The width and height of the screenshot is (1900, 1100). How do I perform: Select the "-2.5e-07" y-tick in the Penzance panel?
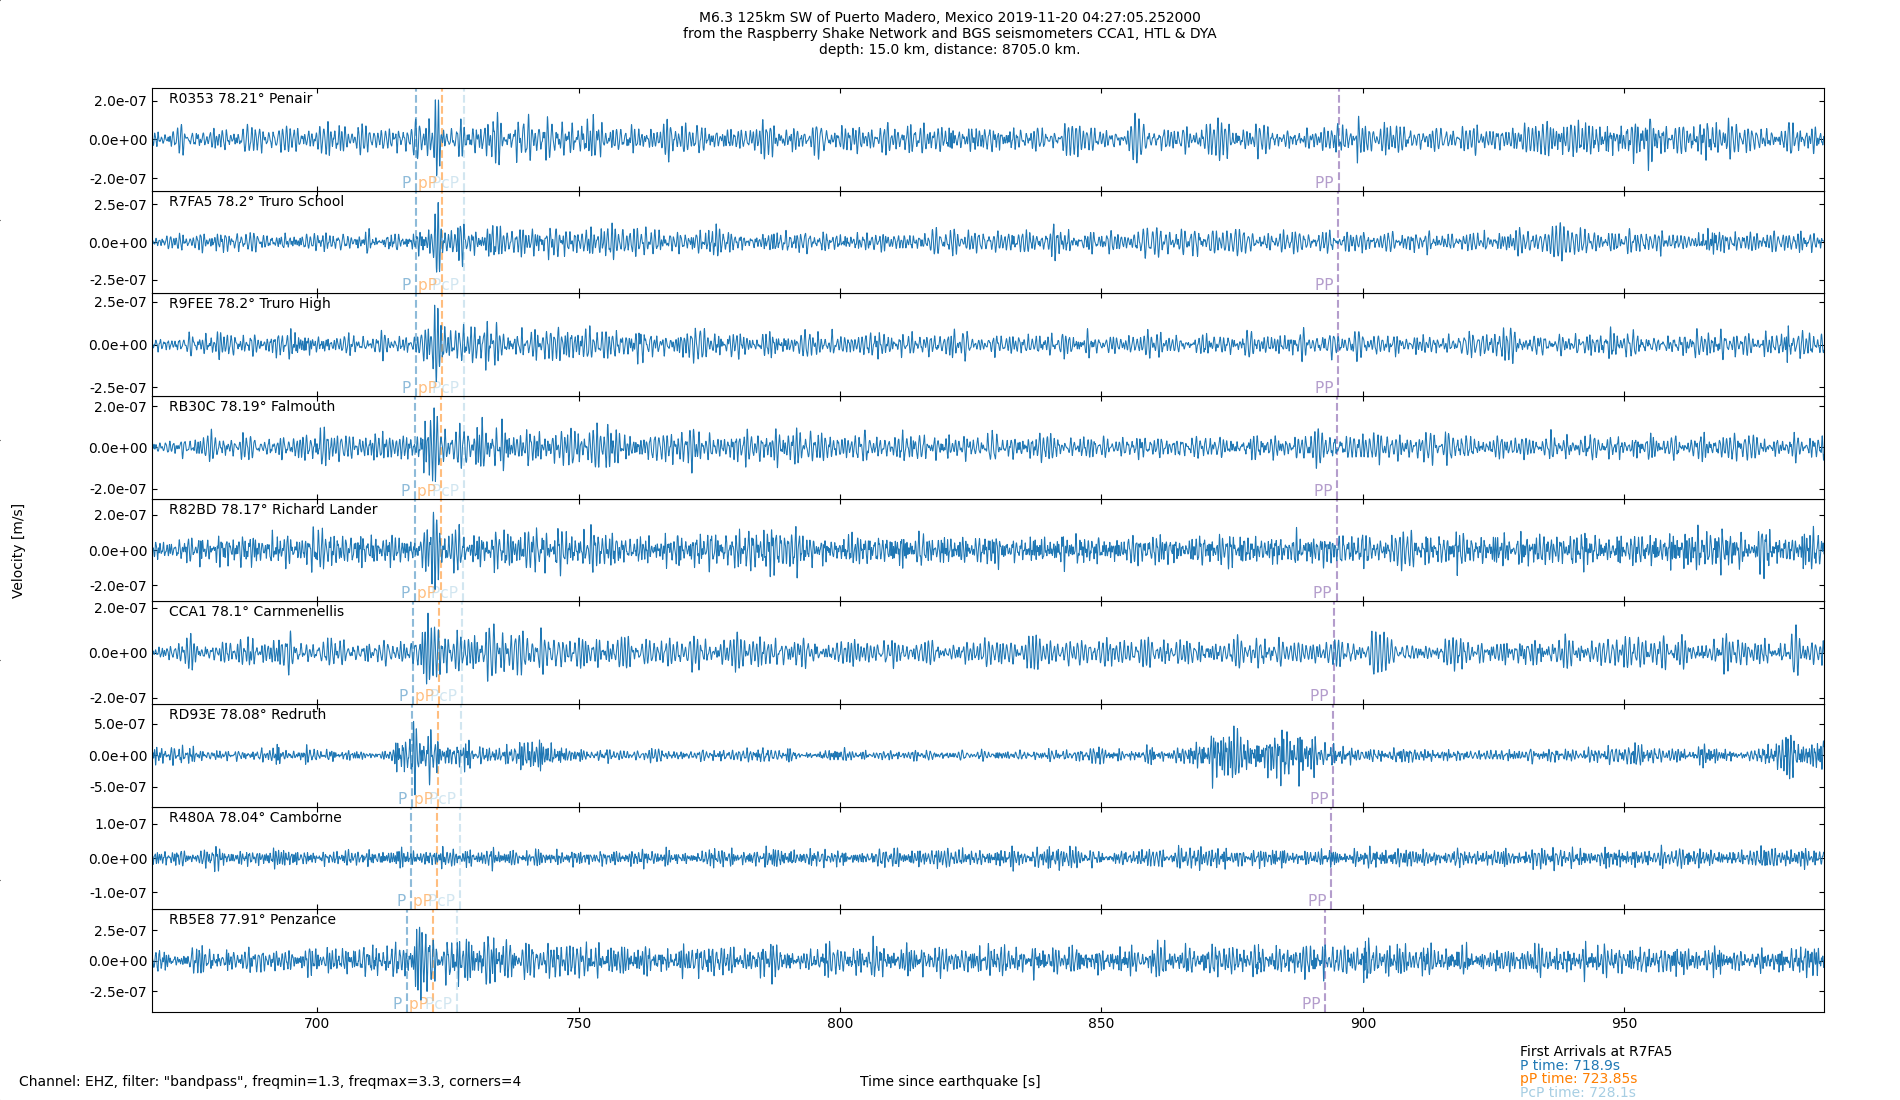(x=118, y=992)
